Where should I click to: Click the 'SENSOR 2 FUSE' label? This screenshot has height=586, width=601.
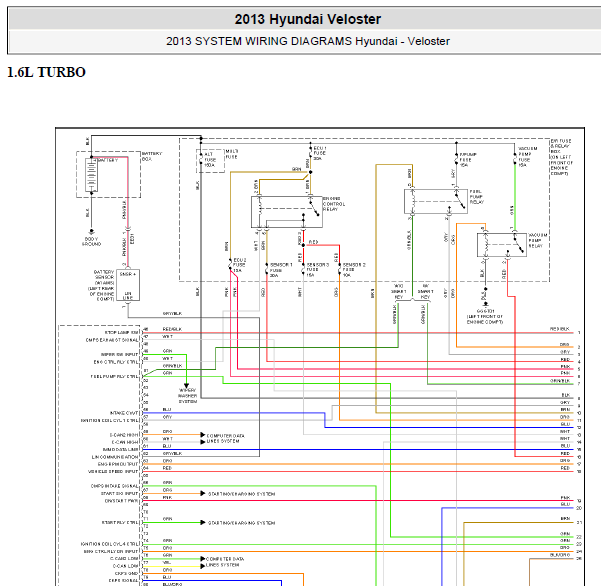[x=354, y=270]
